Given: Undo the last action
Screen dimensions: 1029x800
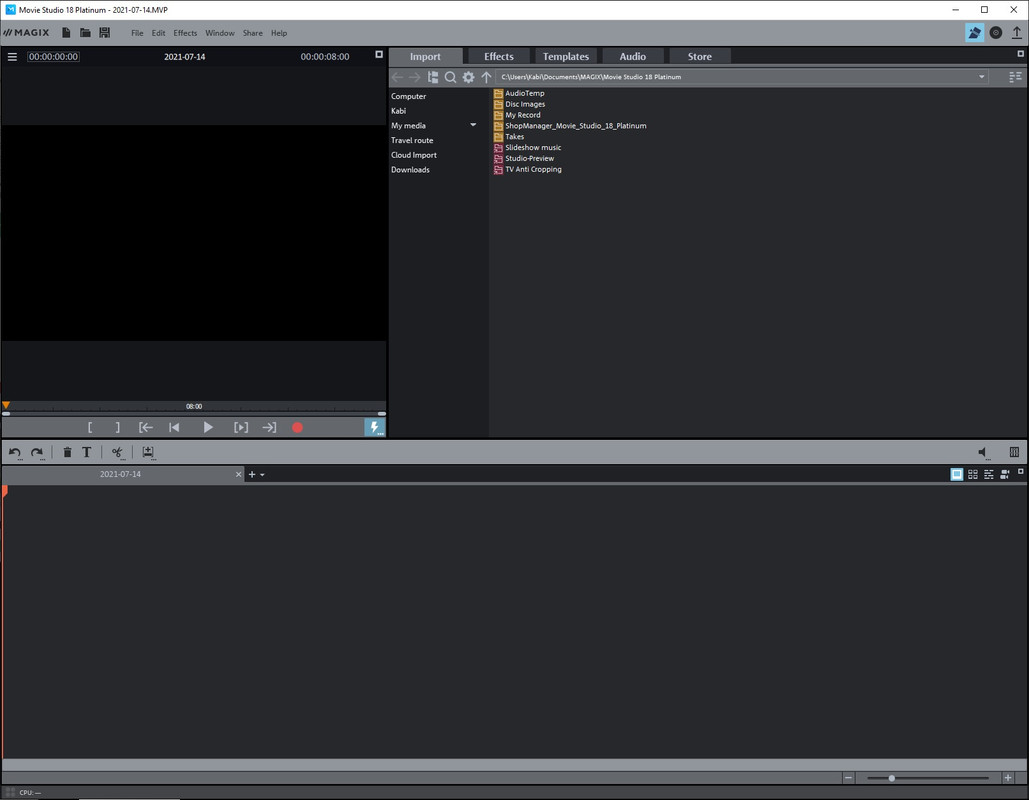Looking at the screenshot, I should (14, 452).
